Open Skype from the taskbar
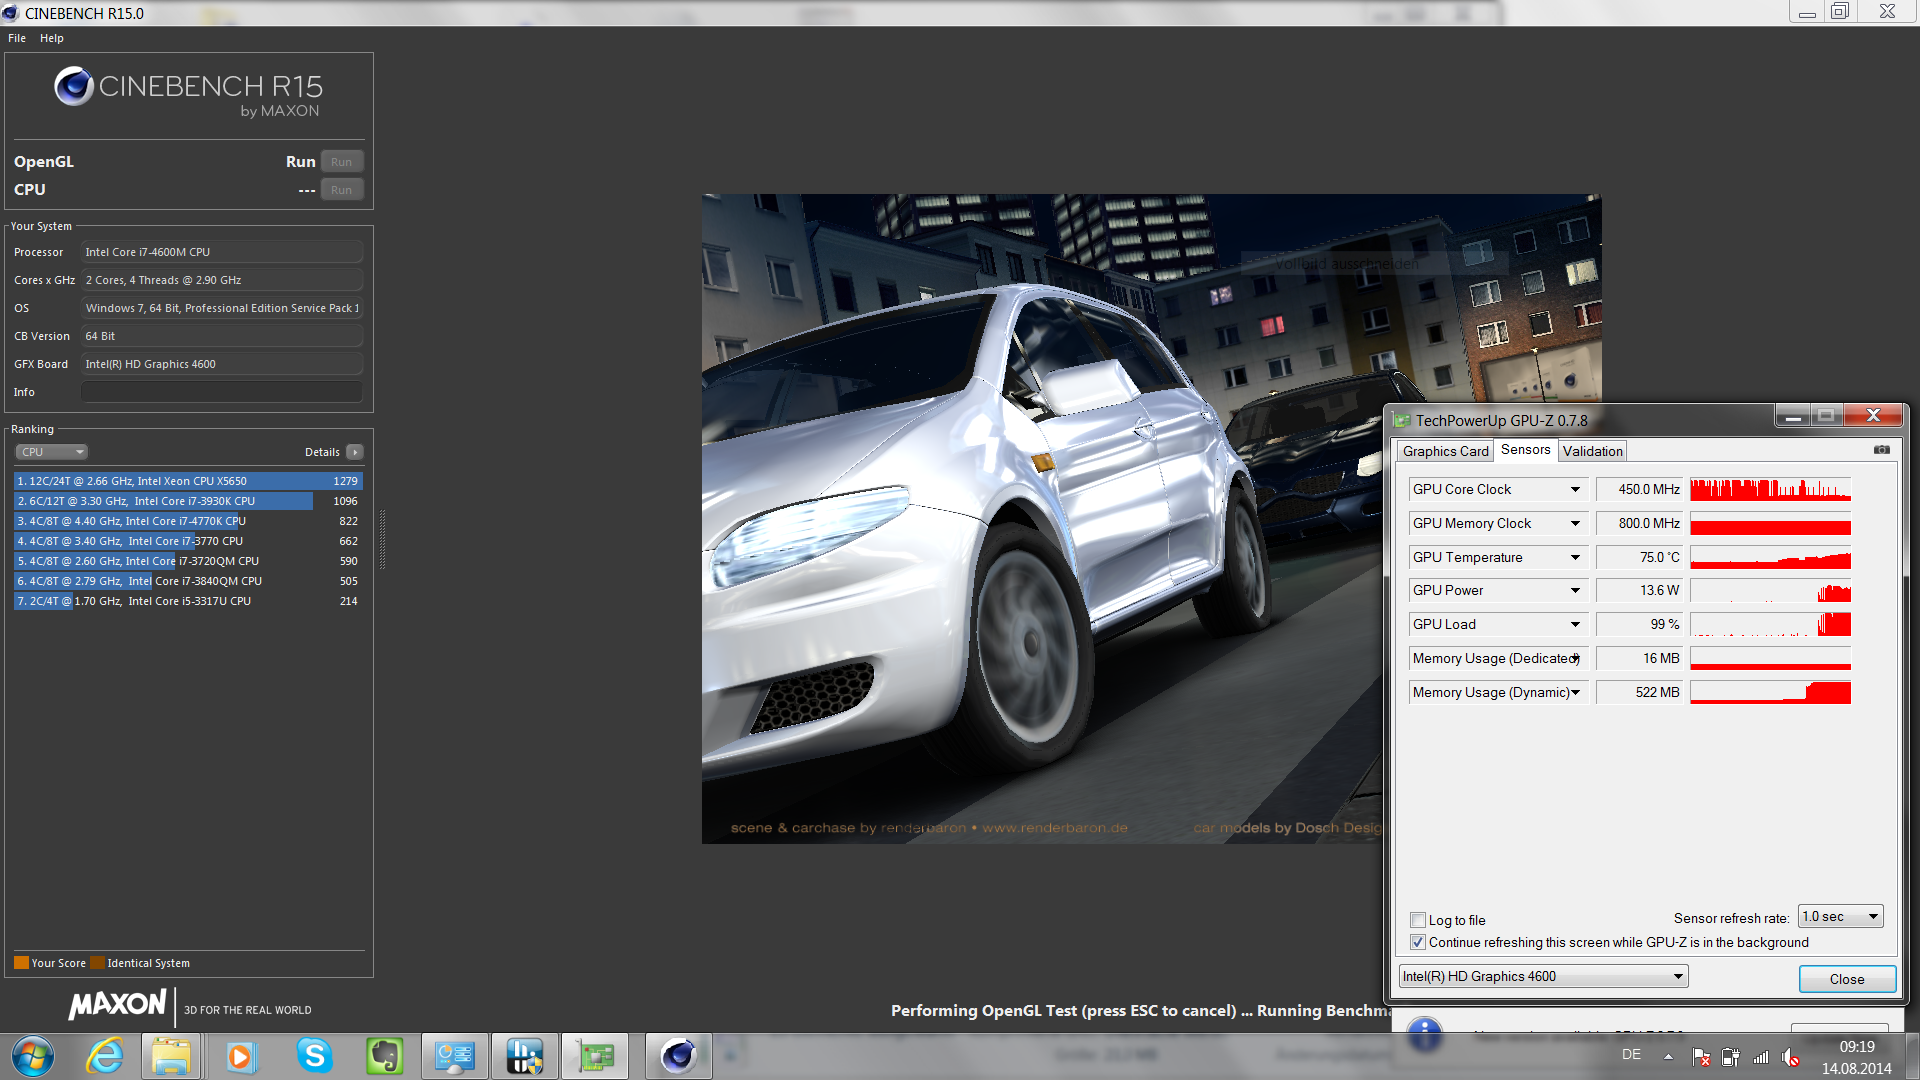The image size is (1920, 1080). (x=314, y=1056)
